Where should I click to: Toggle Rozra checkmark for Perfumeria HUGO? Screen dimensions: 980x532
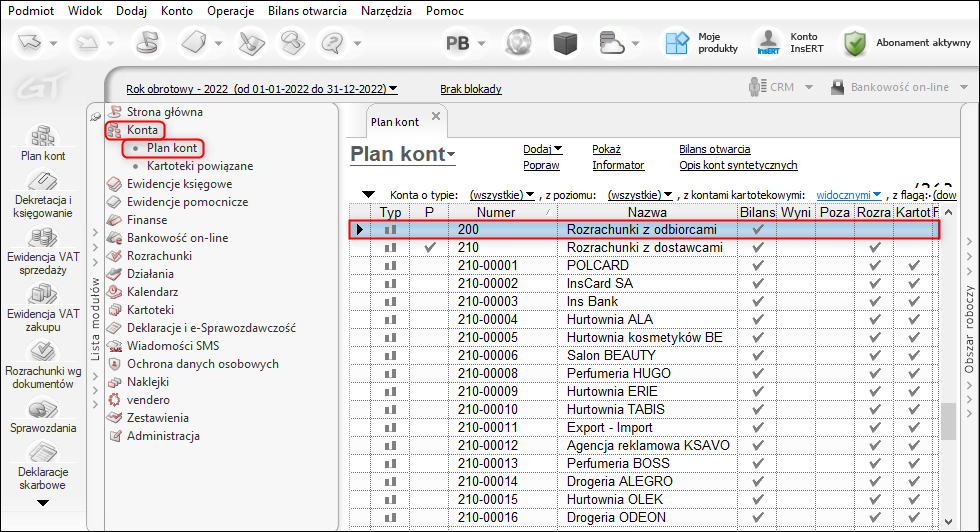point(875,373)
